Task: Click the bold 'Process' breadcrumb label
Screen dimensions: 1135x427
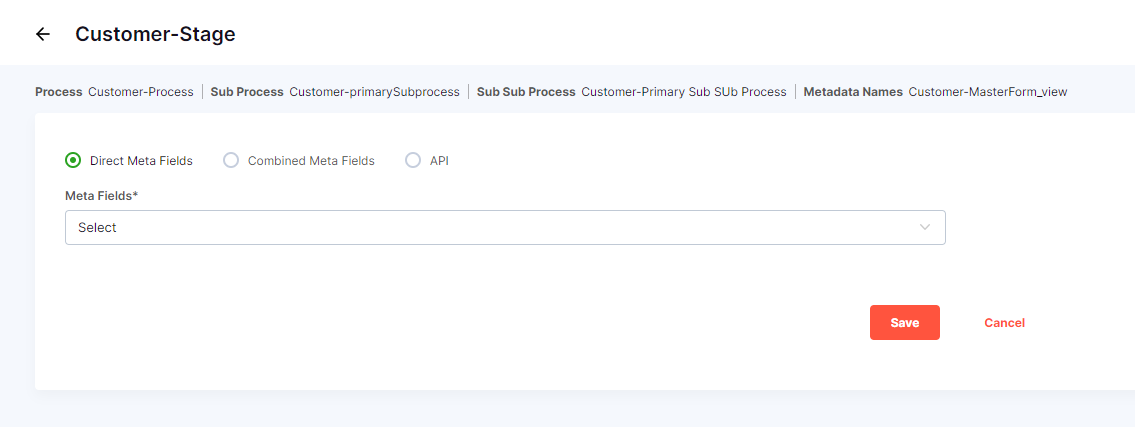Action: click(x=58, y=92)
